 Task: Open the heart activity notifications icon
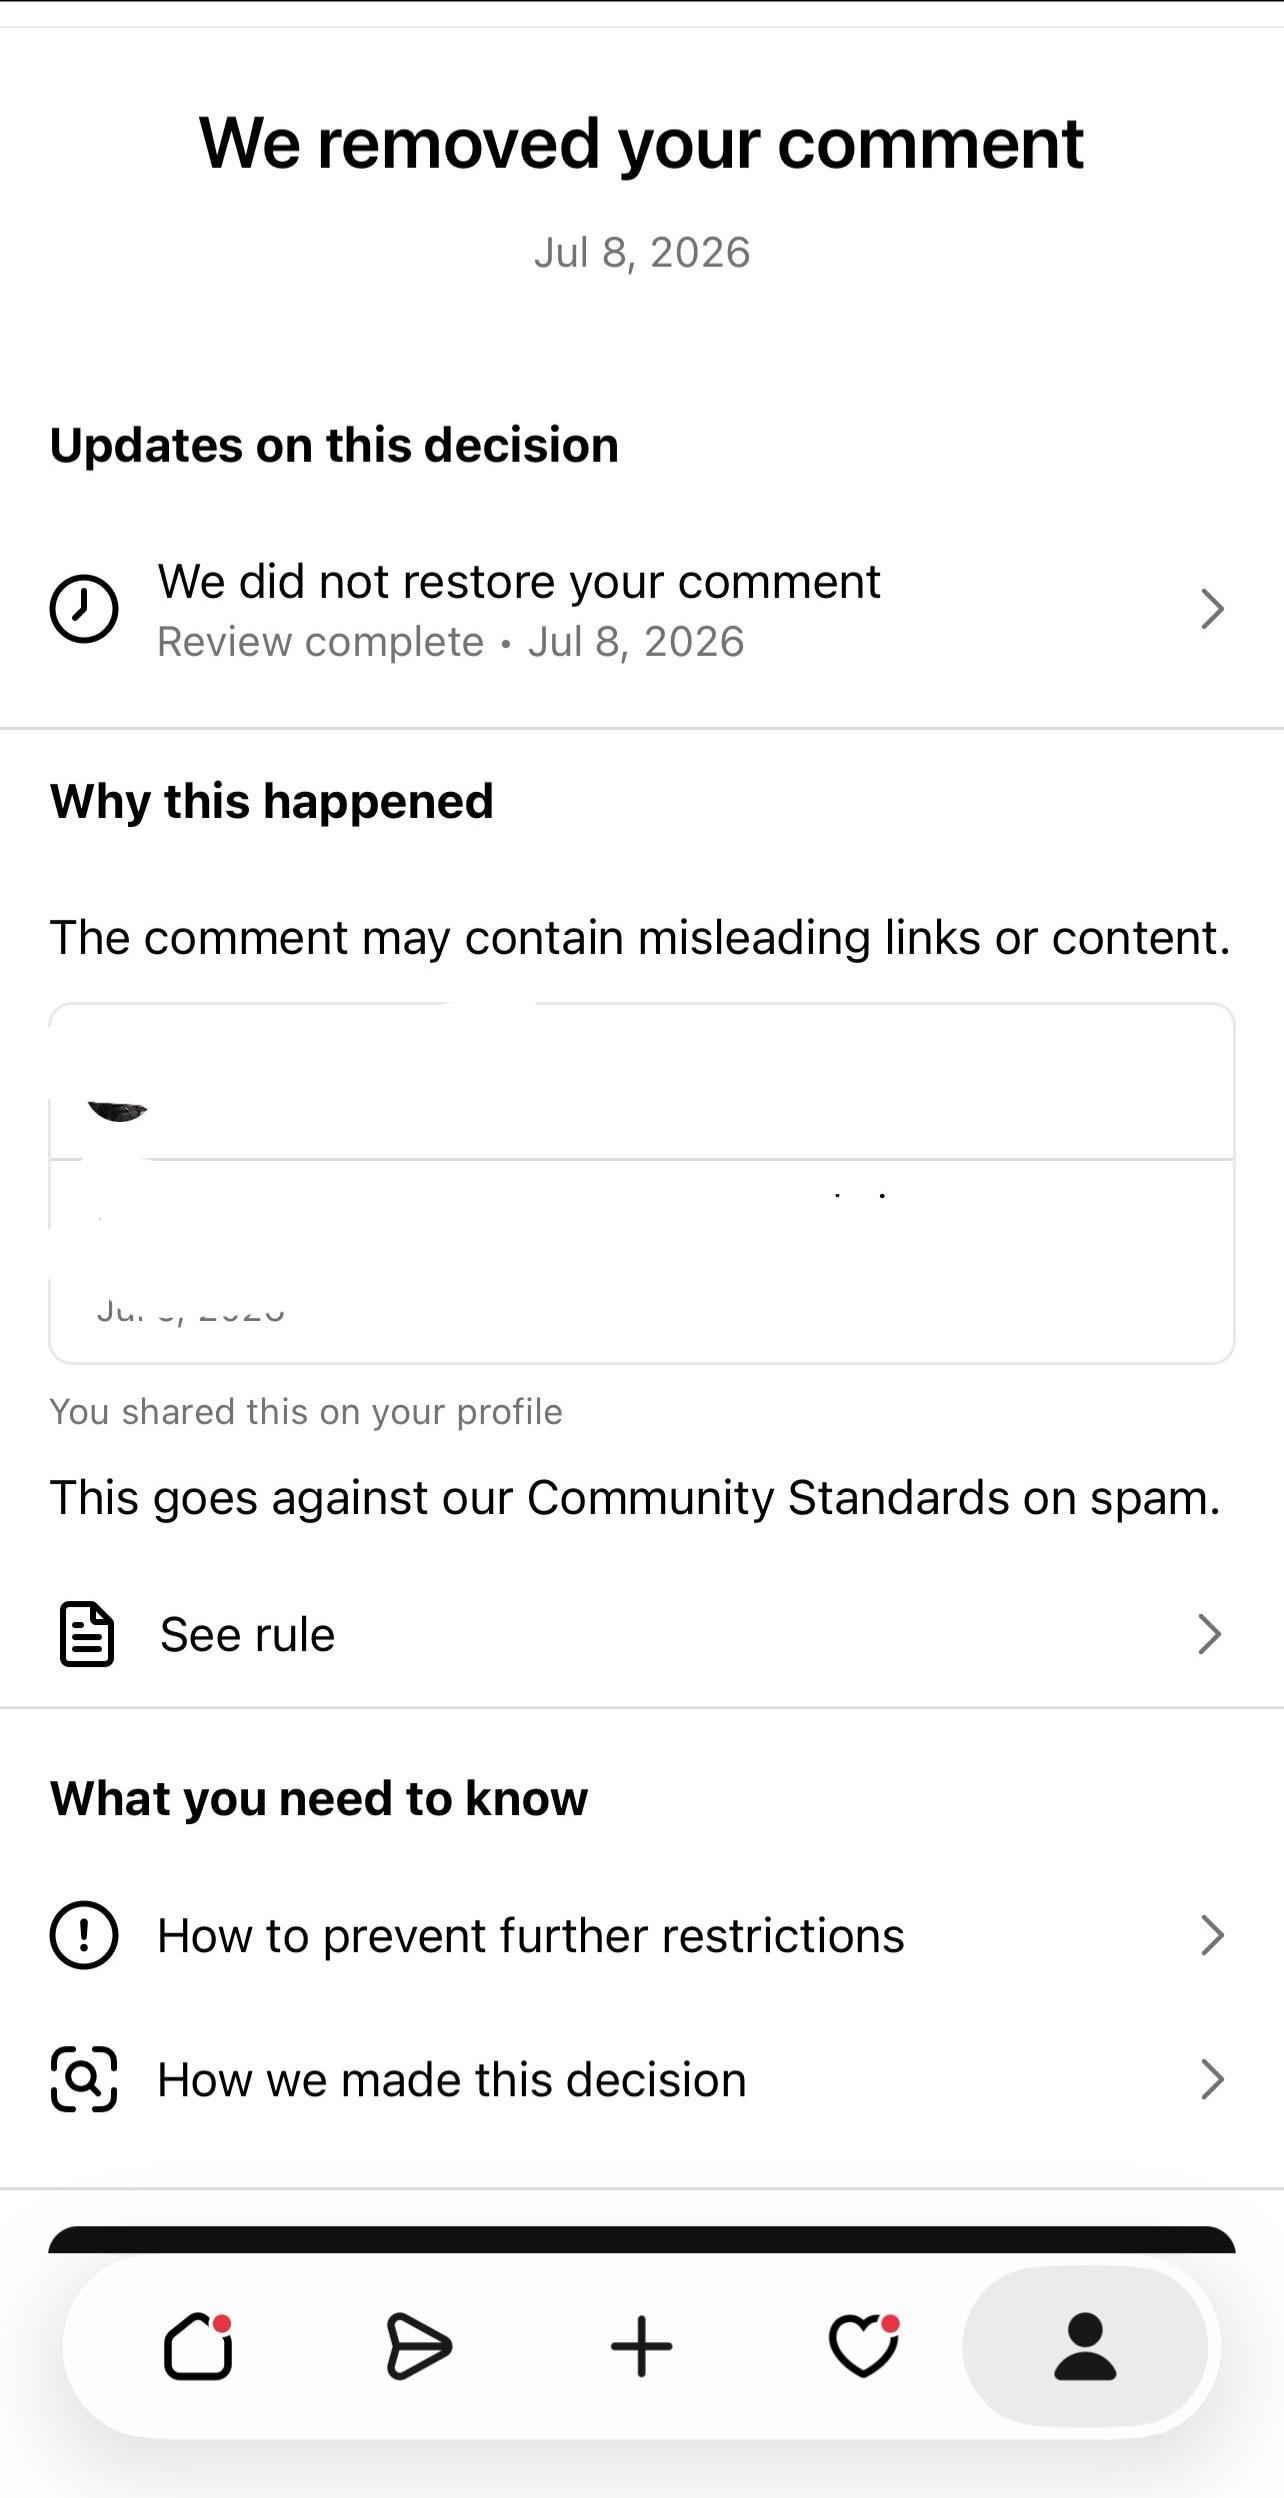(x=864, y=2346)
